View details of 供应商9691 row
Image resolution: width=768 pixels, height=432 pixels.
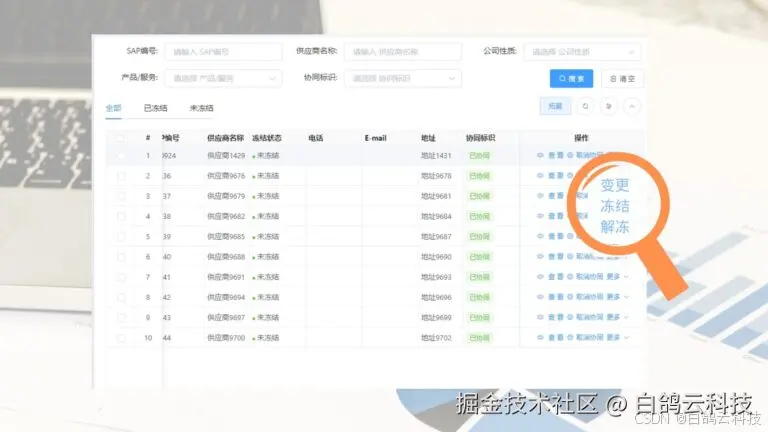[550, 277]
